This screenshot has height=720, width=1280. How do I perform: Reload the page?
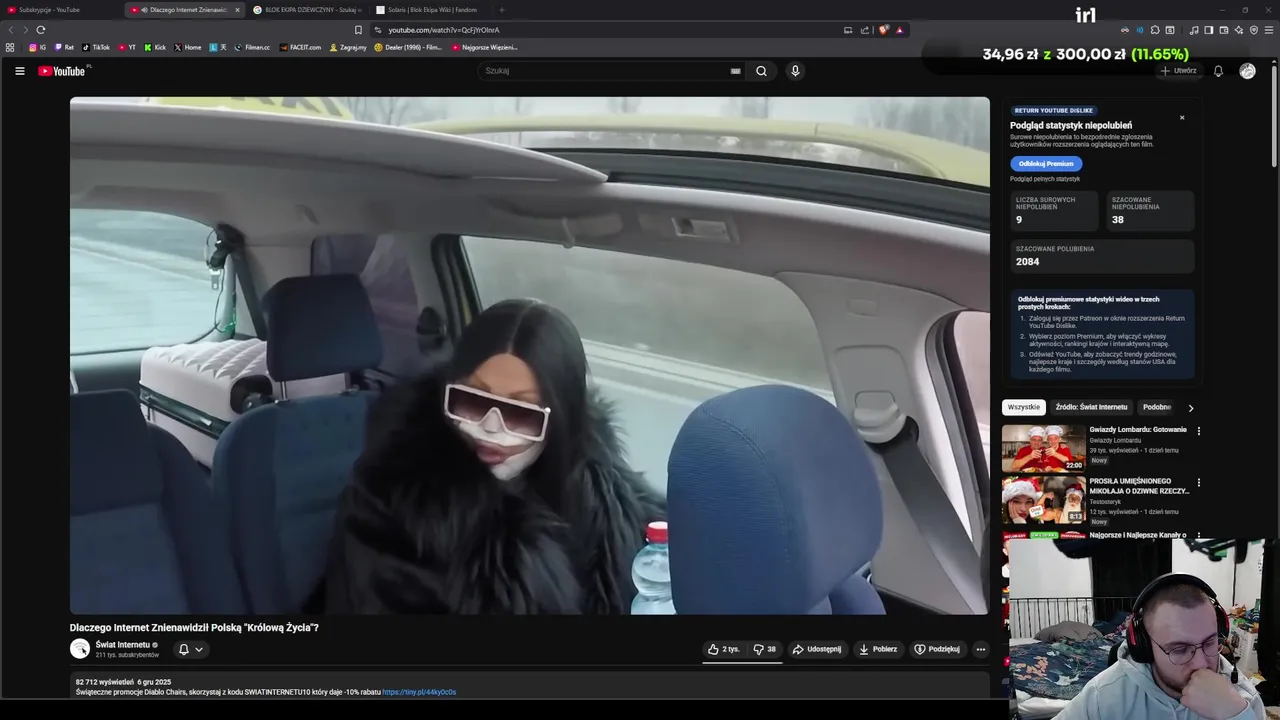click(x=41, y=30)
